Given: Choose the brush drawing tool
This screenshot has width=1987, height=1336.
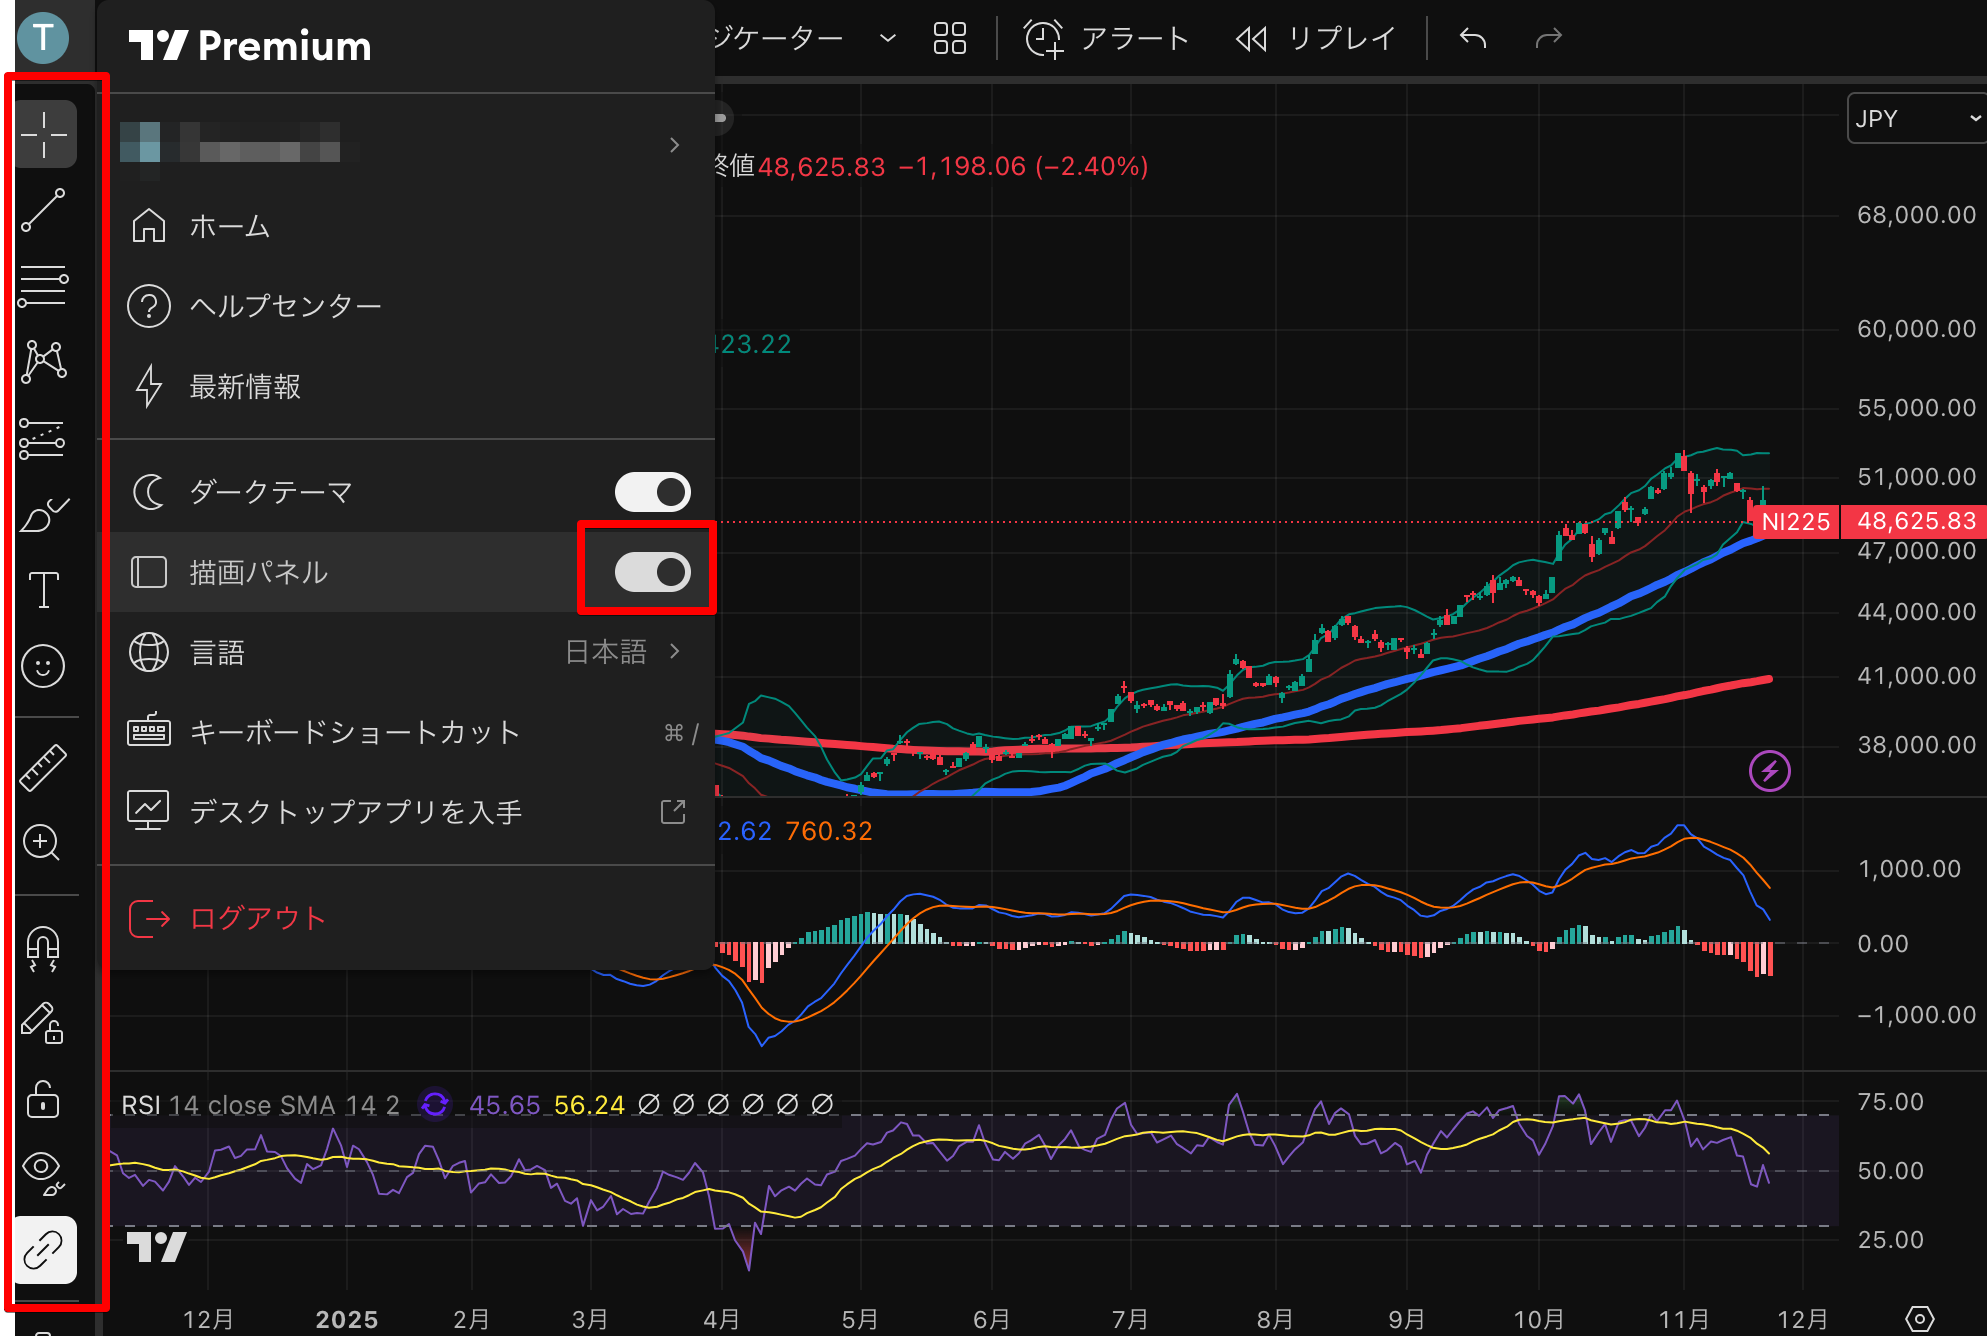Looking at the screenshot, I should click(44, 515).
